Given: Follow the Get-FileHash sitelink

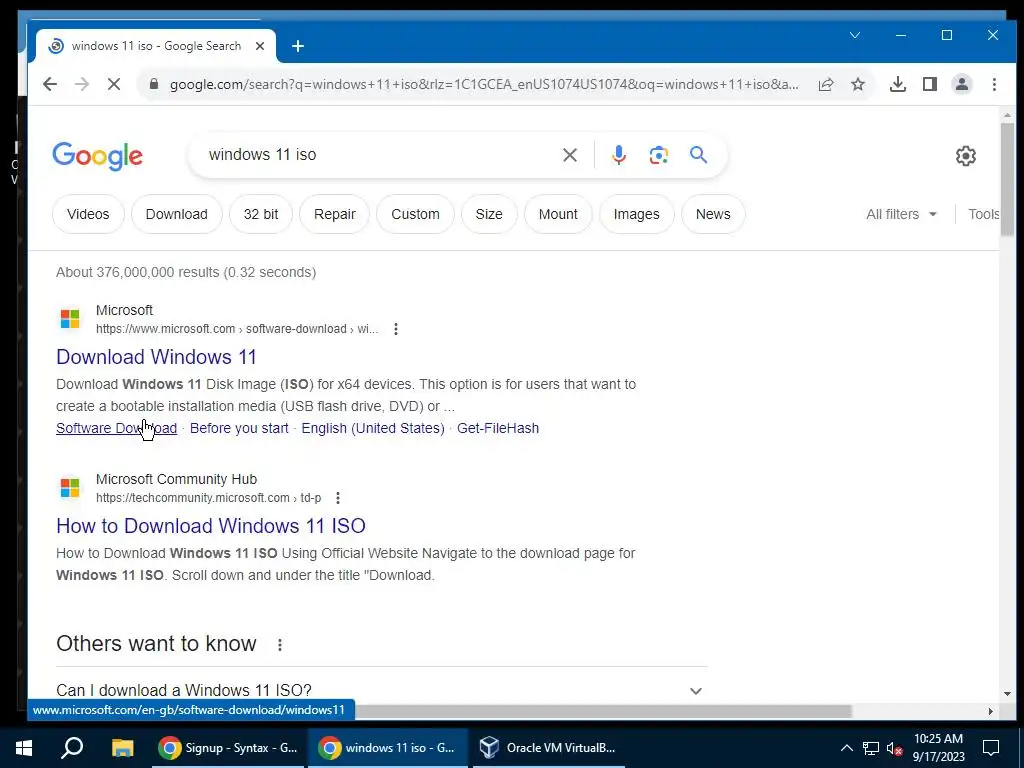Looking at the screenshot, I should (x=498, y=428).
